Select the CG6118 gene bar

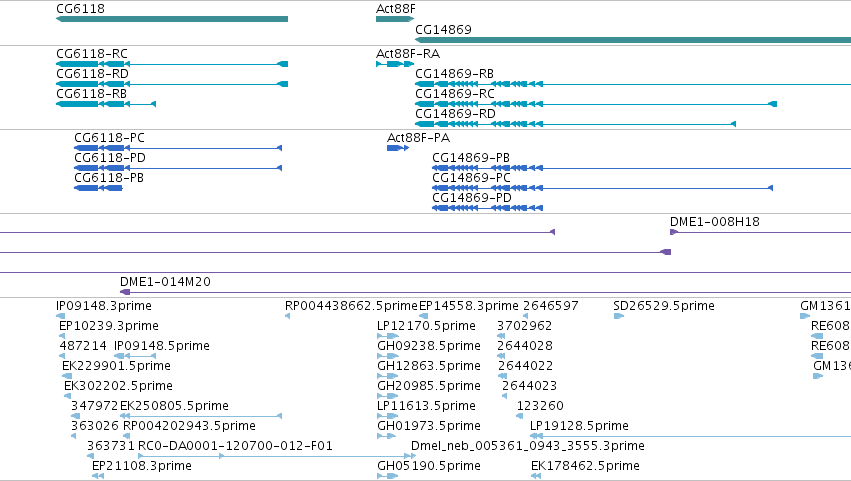click(172, 19)
